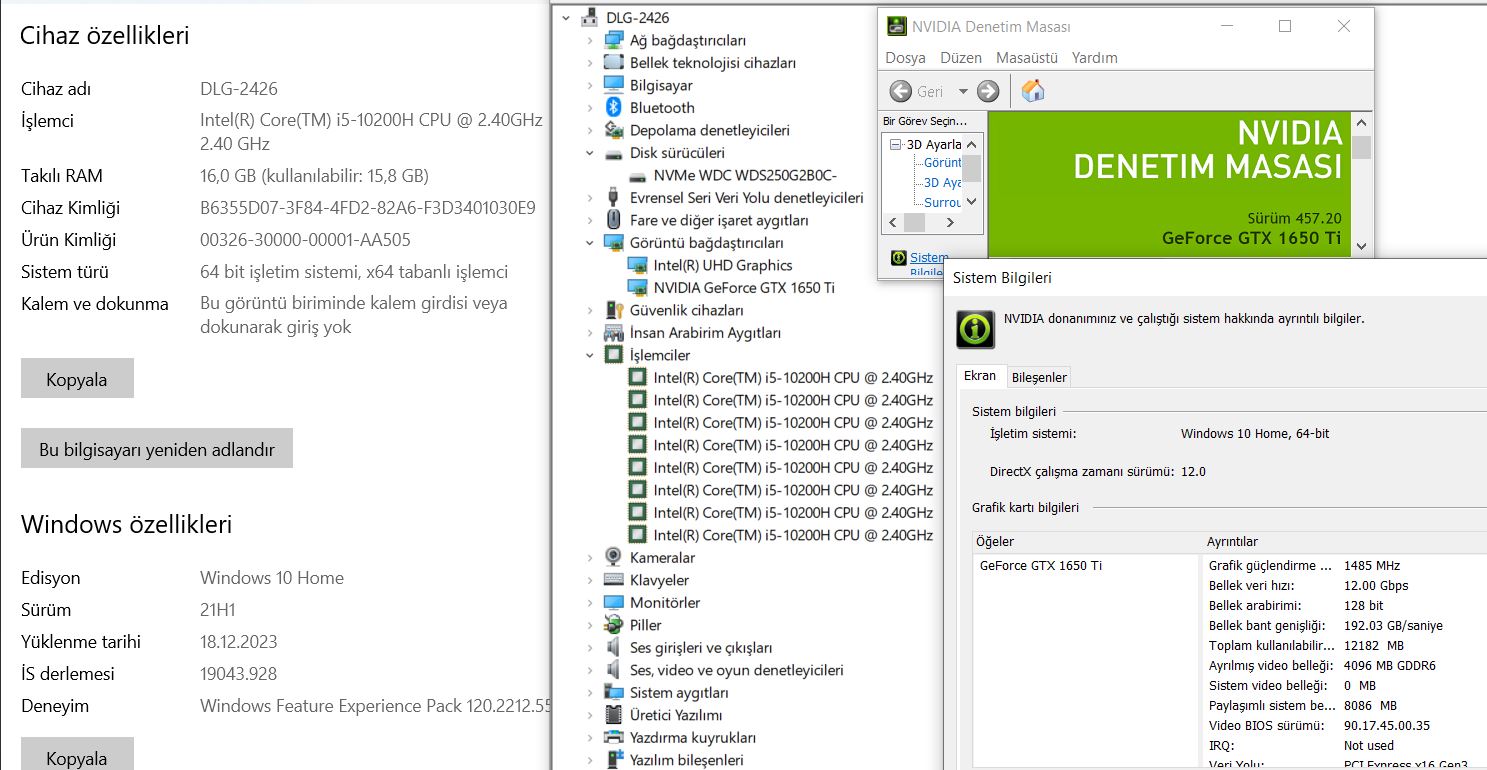Click the Depolama denetleyicileri icon
Viewport: 1487px width, 770px height.
coord(613,131)
